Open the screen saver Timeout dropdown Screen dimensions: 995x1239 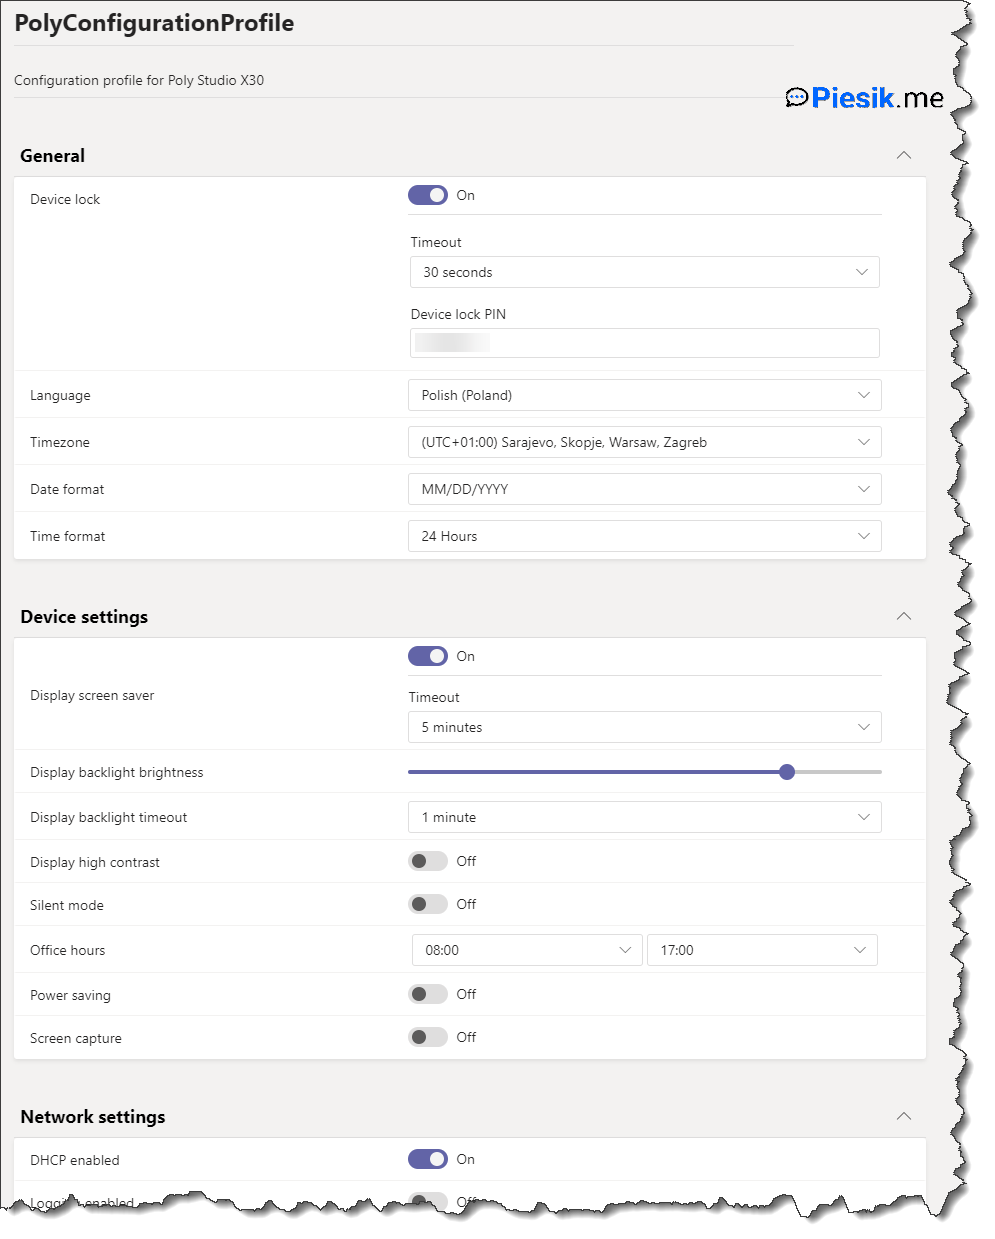point(644,727)
